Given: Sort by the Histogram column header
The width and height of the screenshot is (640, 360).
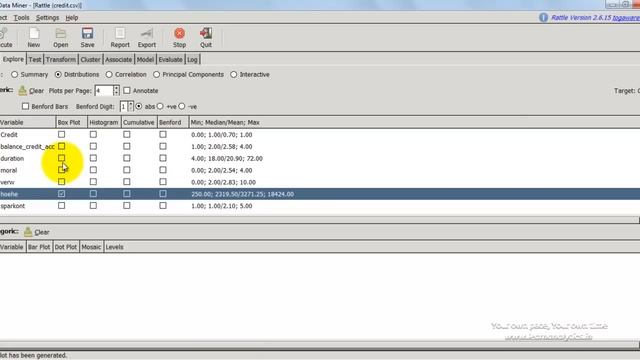Looking at the screenshot, I should point(104,122).
